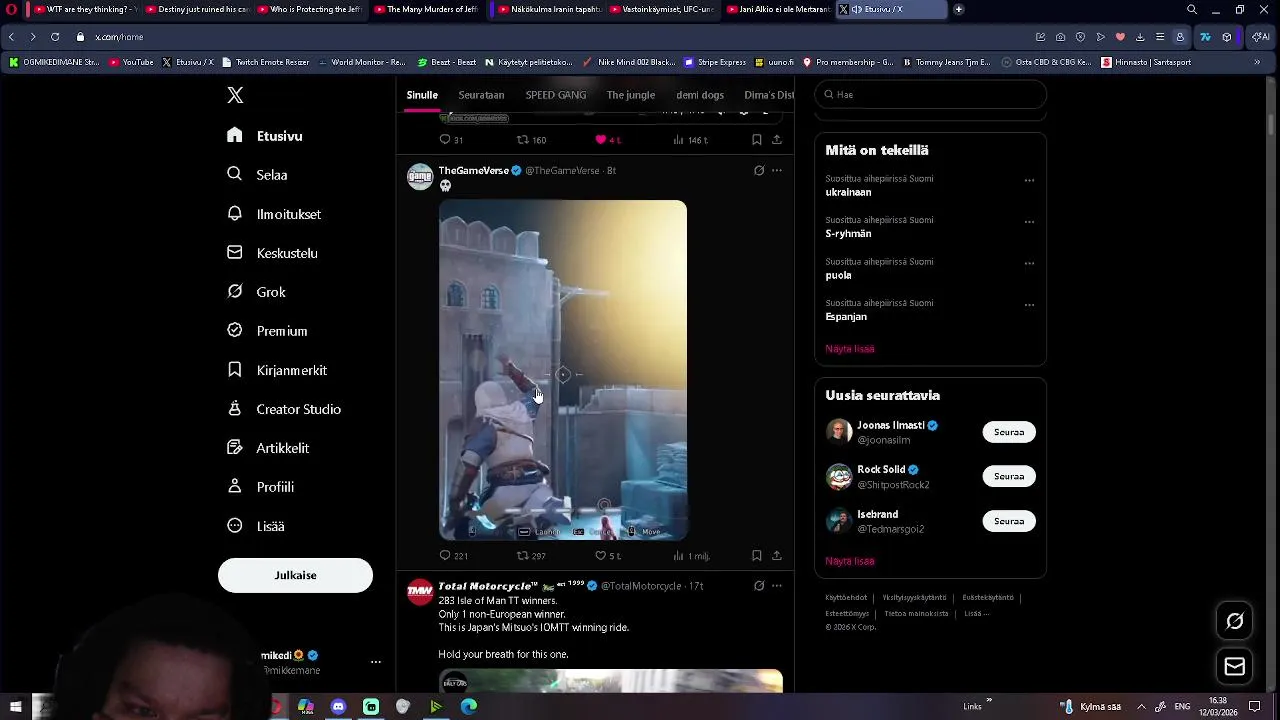Reload the page in browser toolbar
This screenshot has width=1280, height=720.
point(55,37)
